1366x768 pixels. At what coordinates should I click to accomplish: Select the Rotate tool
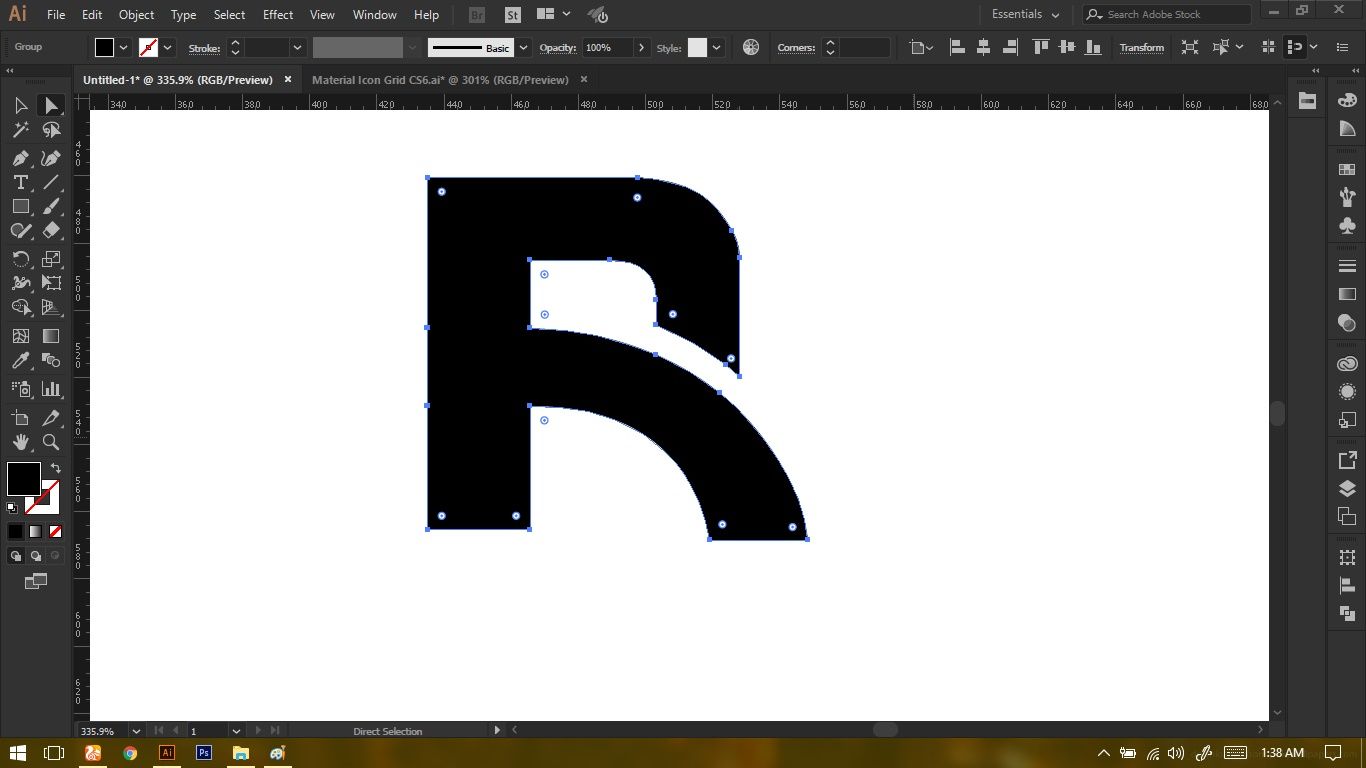[x=20, y=259]
